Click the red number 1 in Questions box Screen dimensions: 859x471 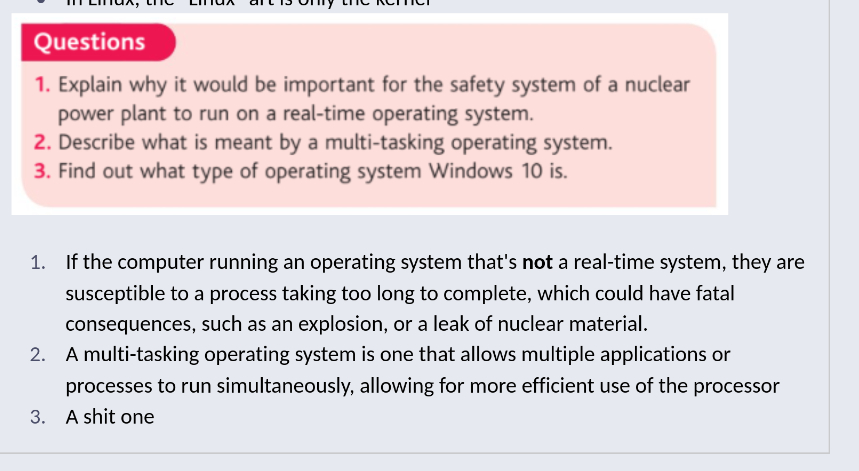tap(41, 85)
